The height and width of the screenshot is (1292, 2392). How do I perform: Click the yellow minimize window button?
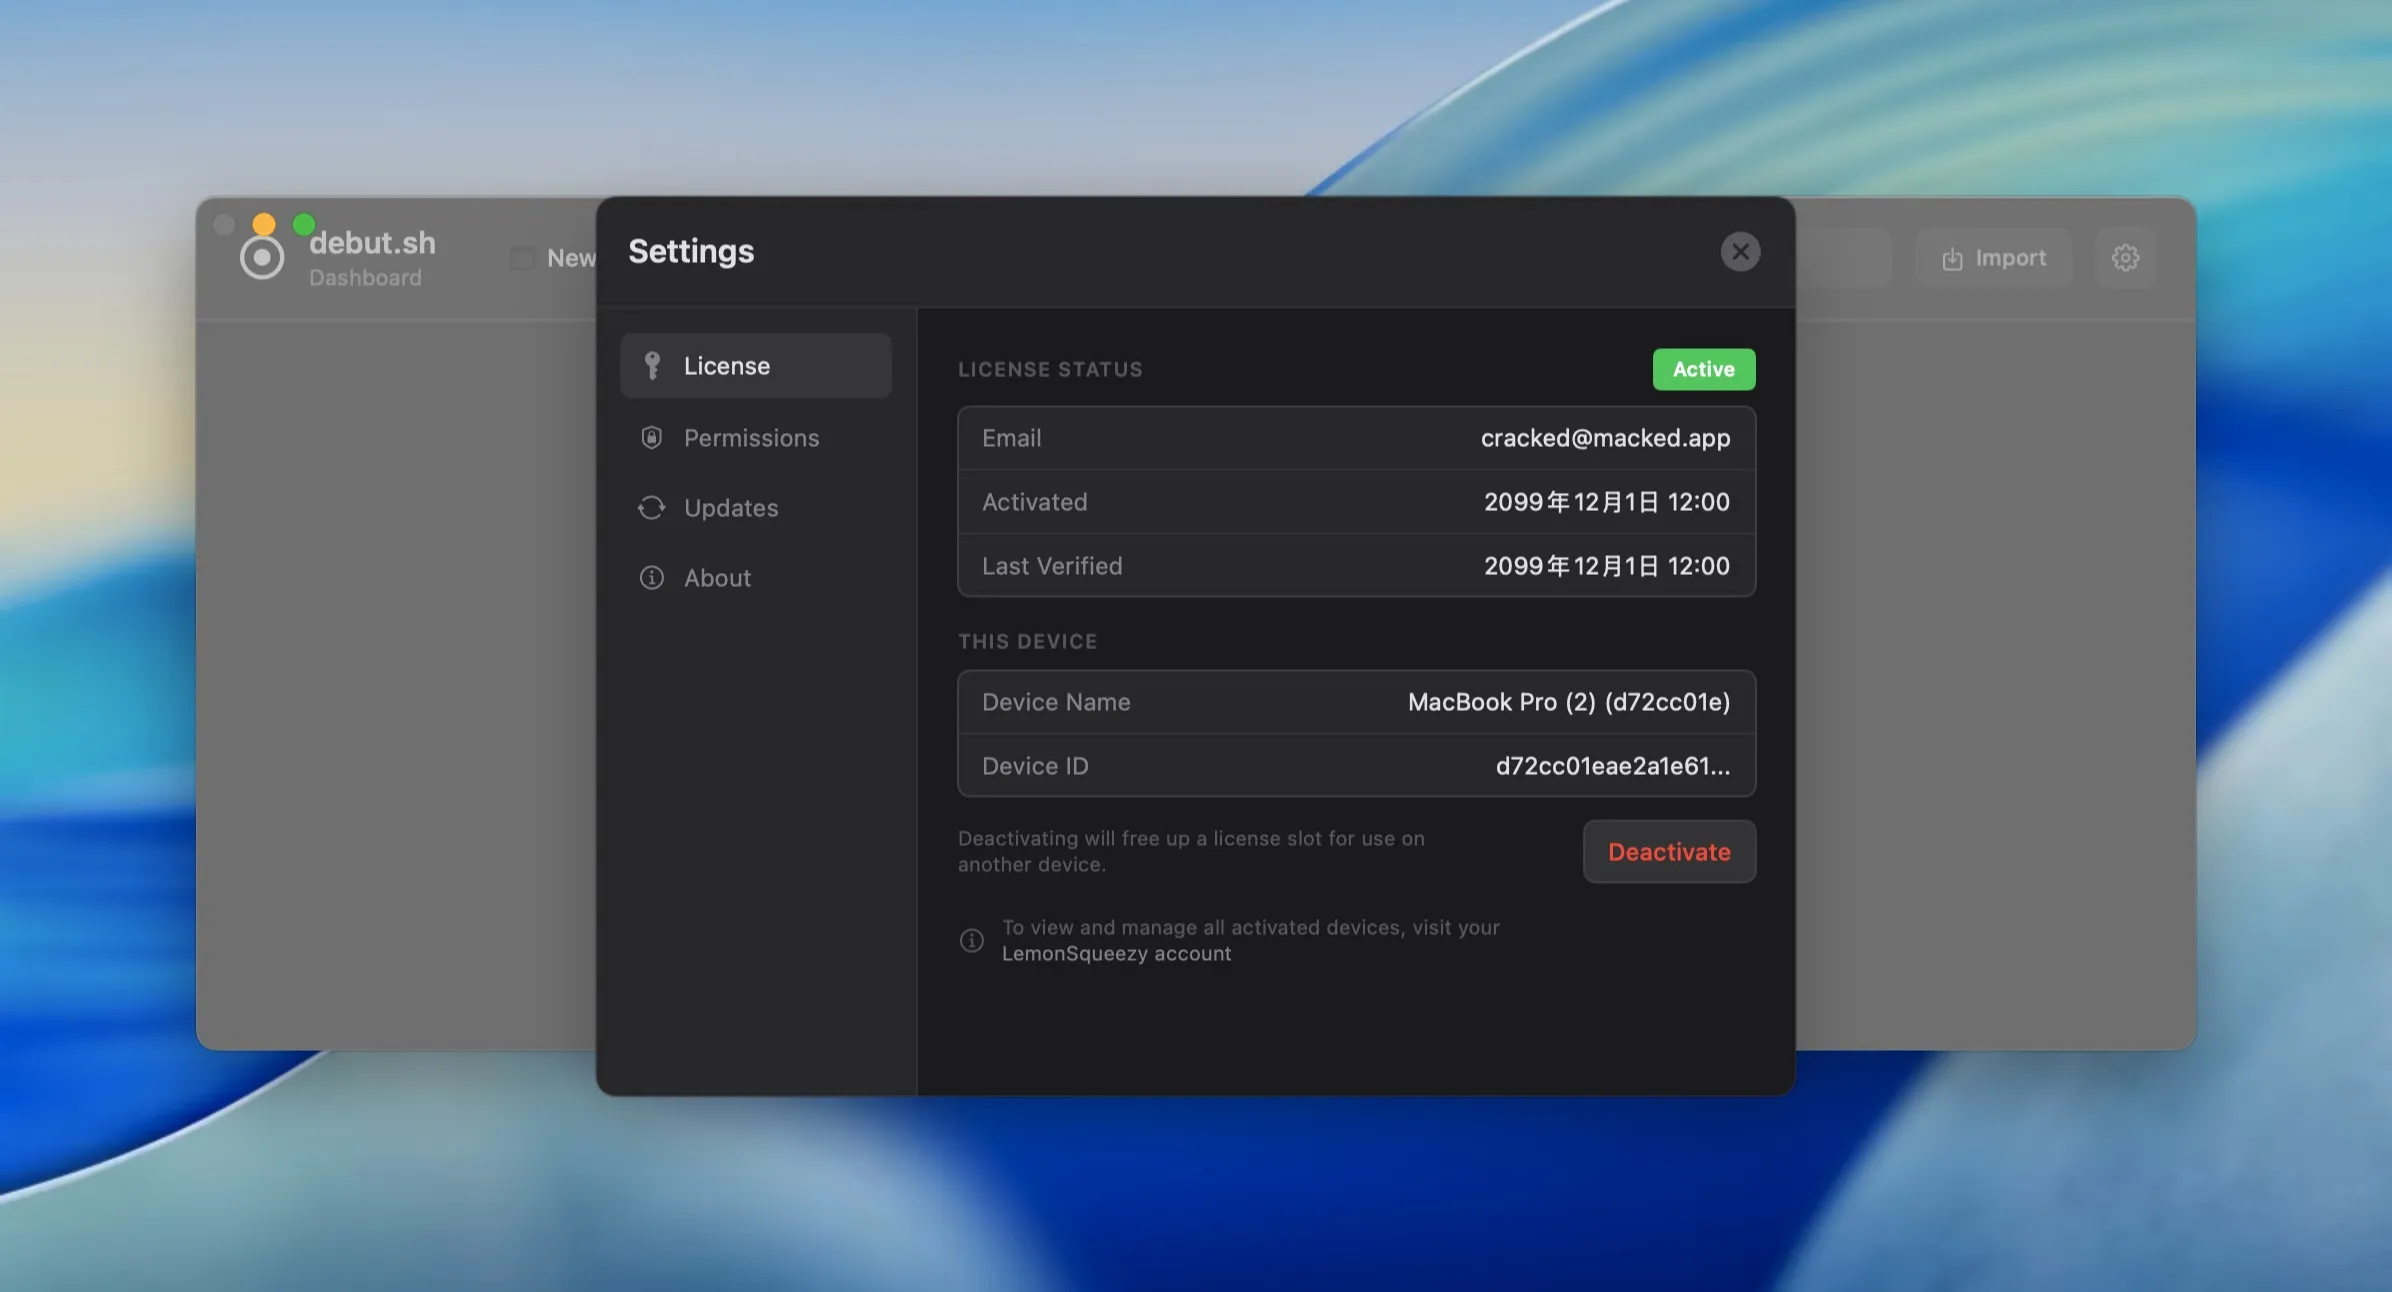(x=264, y=224)
